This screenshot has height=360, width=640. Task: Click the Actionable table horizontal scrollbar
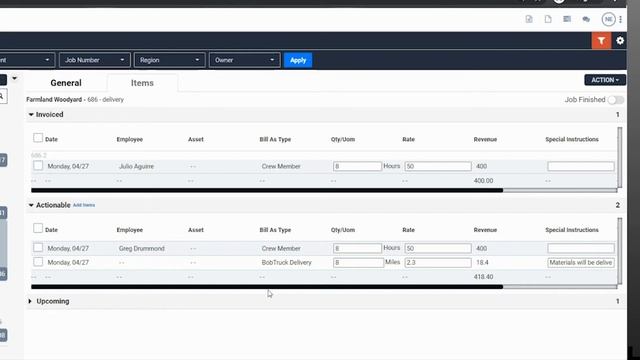tap(267, 287)
